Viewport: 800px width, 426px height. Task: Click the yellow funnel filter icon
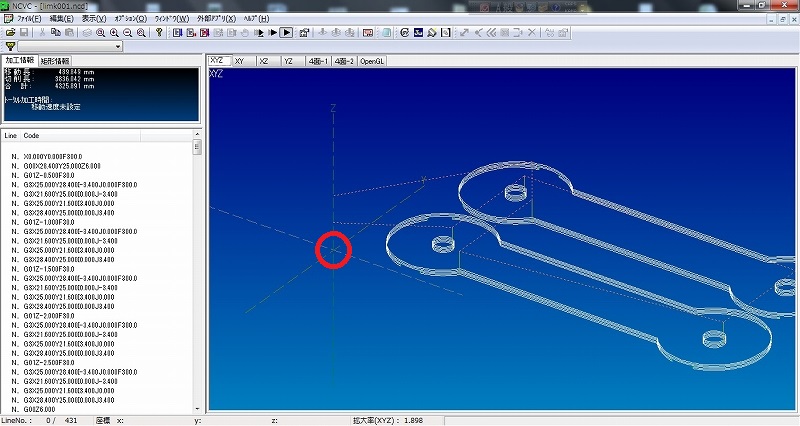(x=10, y=46)
